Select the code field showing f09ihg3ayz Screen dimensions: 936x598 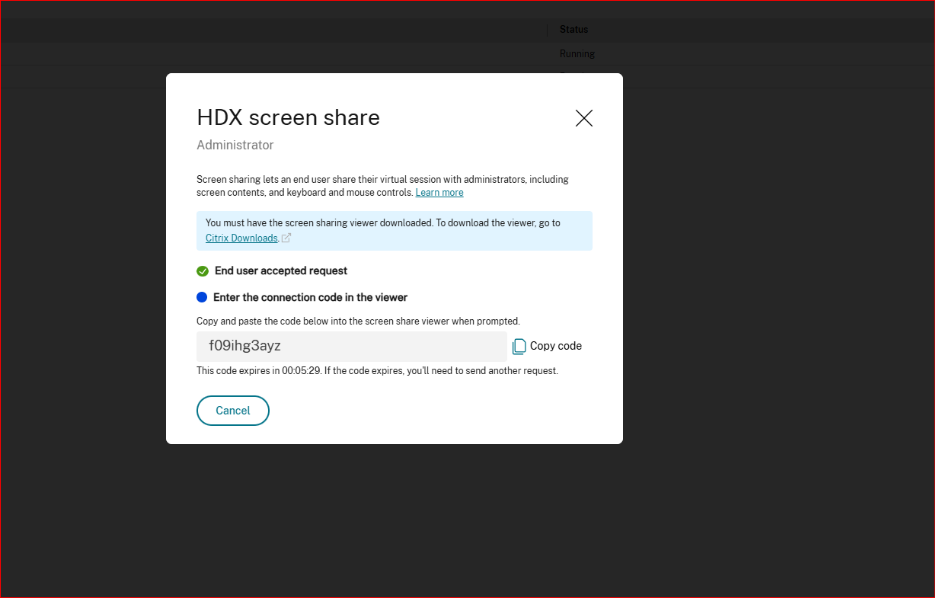[350, 346]
